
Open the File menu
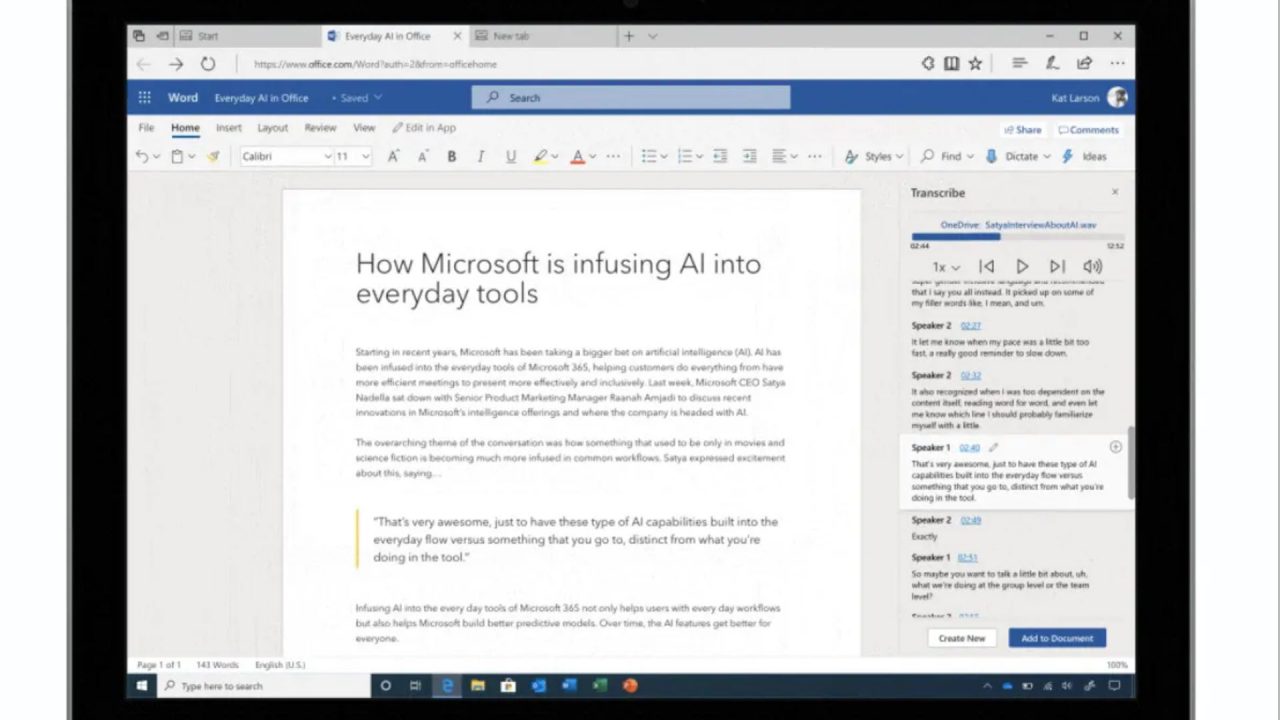(x=146, y=128)
